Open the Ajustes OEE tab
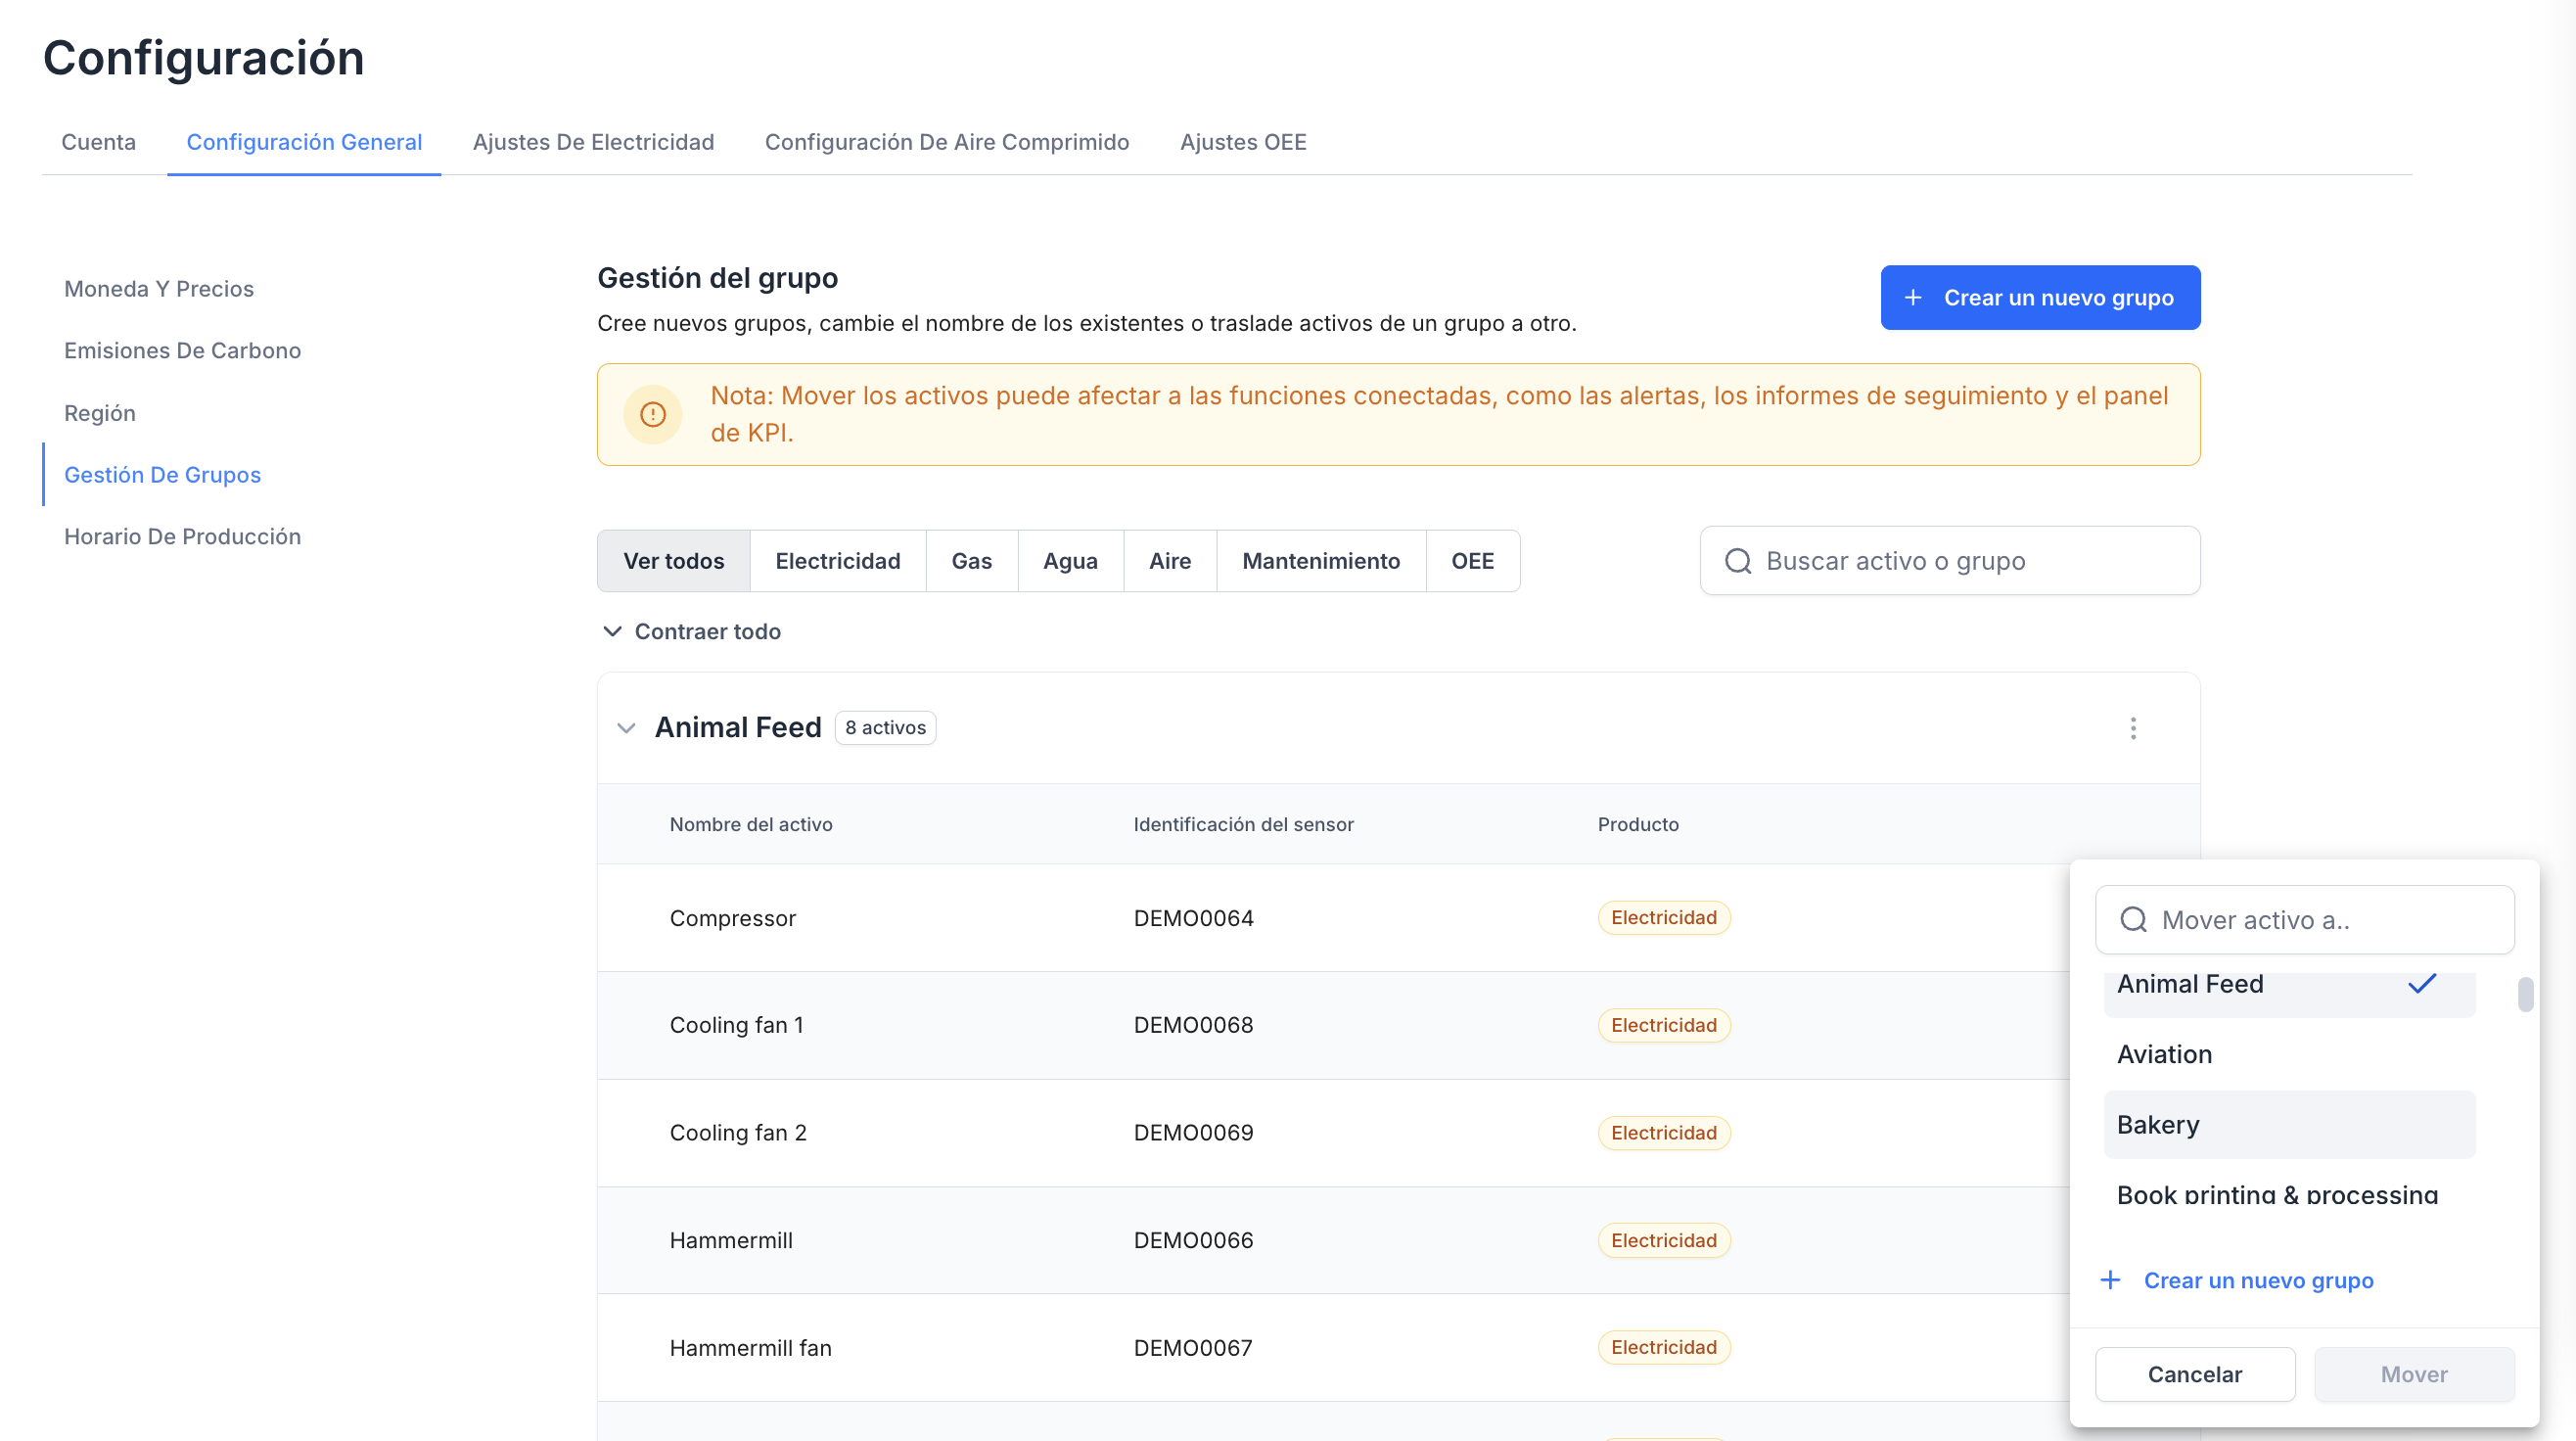The width and height of the screenshot is (2576, 1441). (1242, 142)
